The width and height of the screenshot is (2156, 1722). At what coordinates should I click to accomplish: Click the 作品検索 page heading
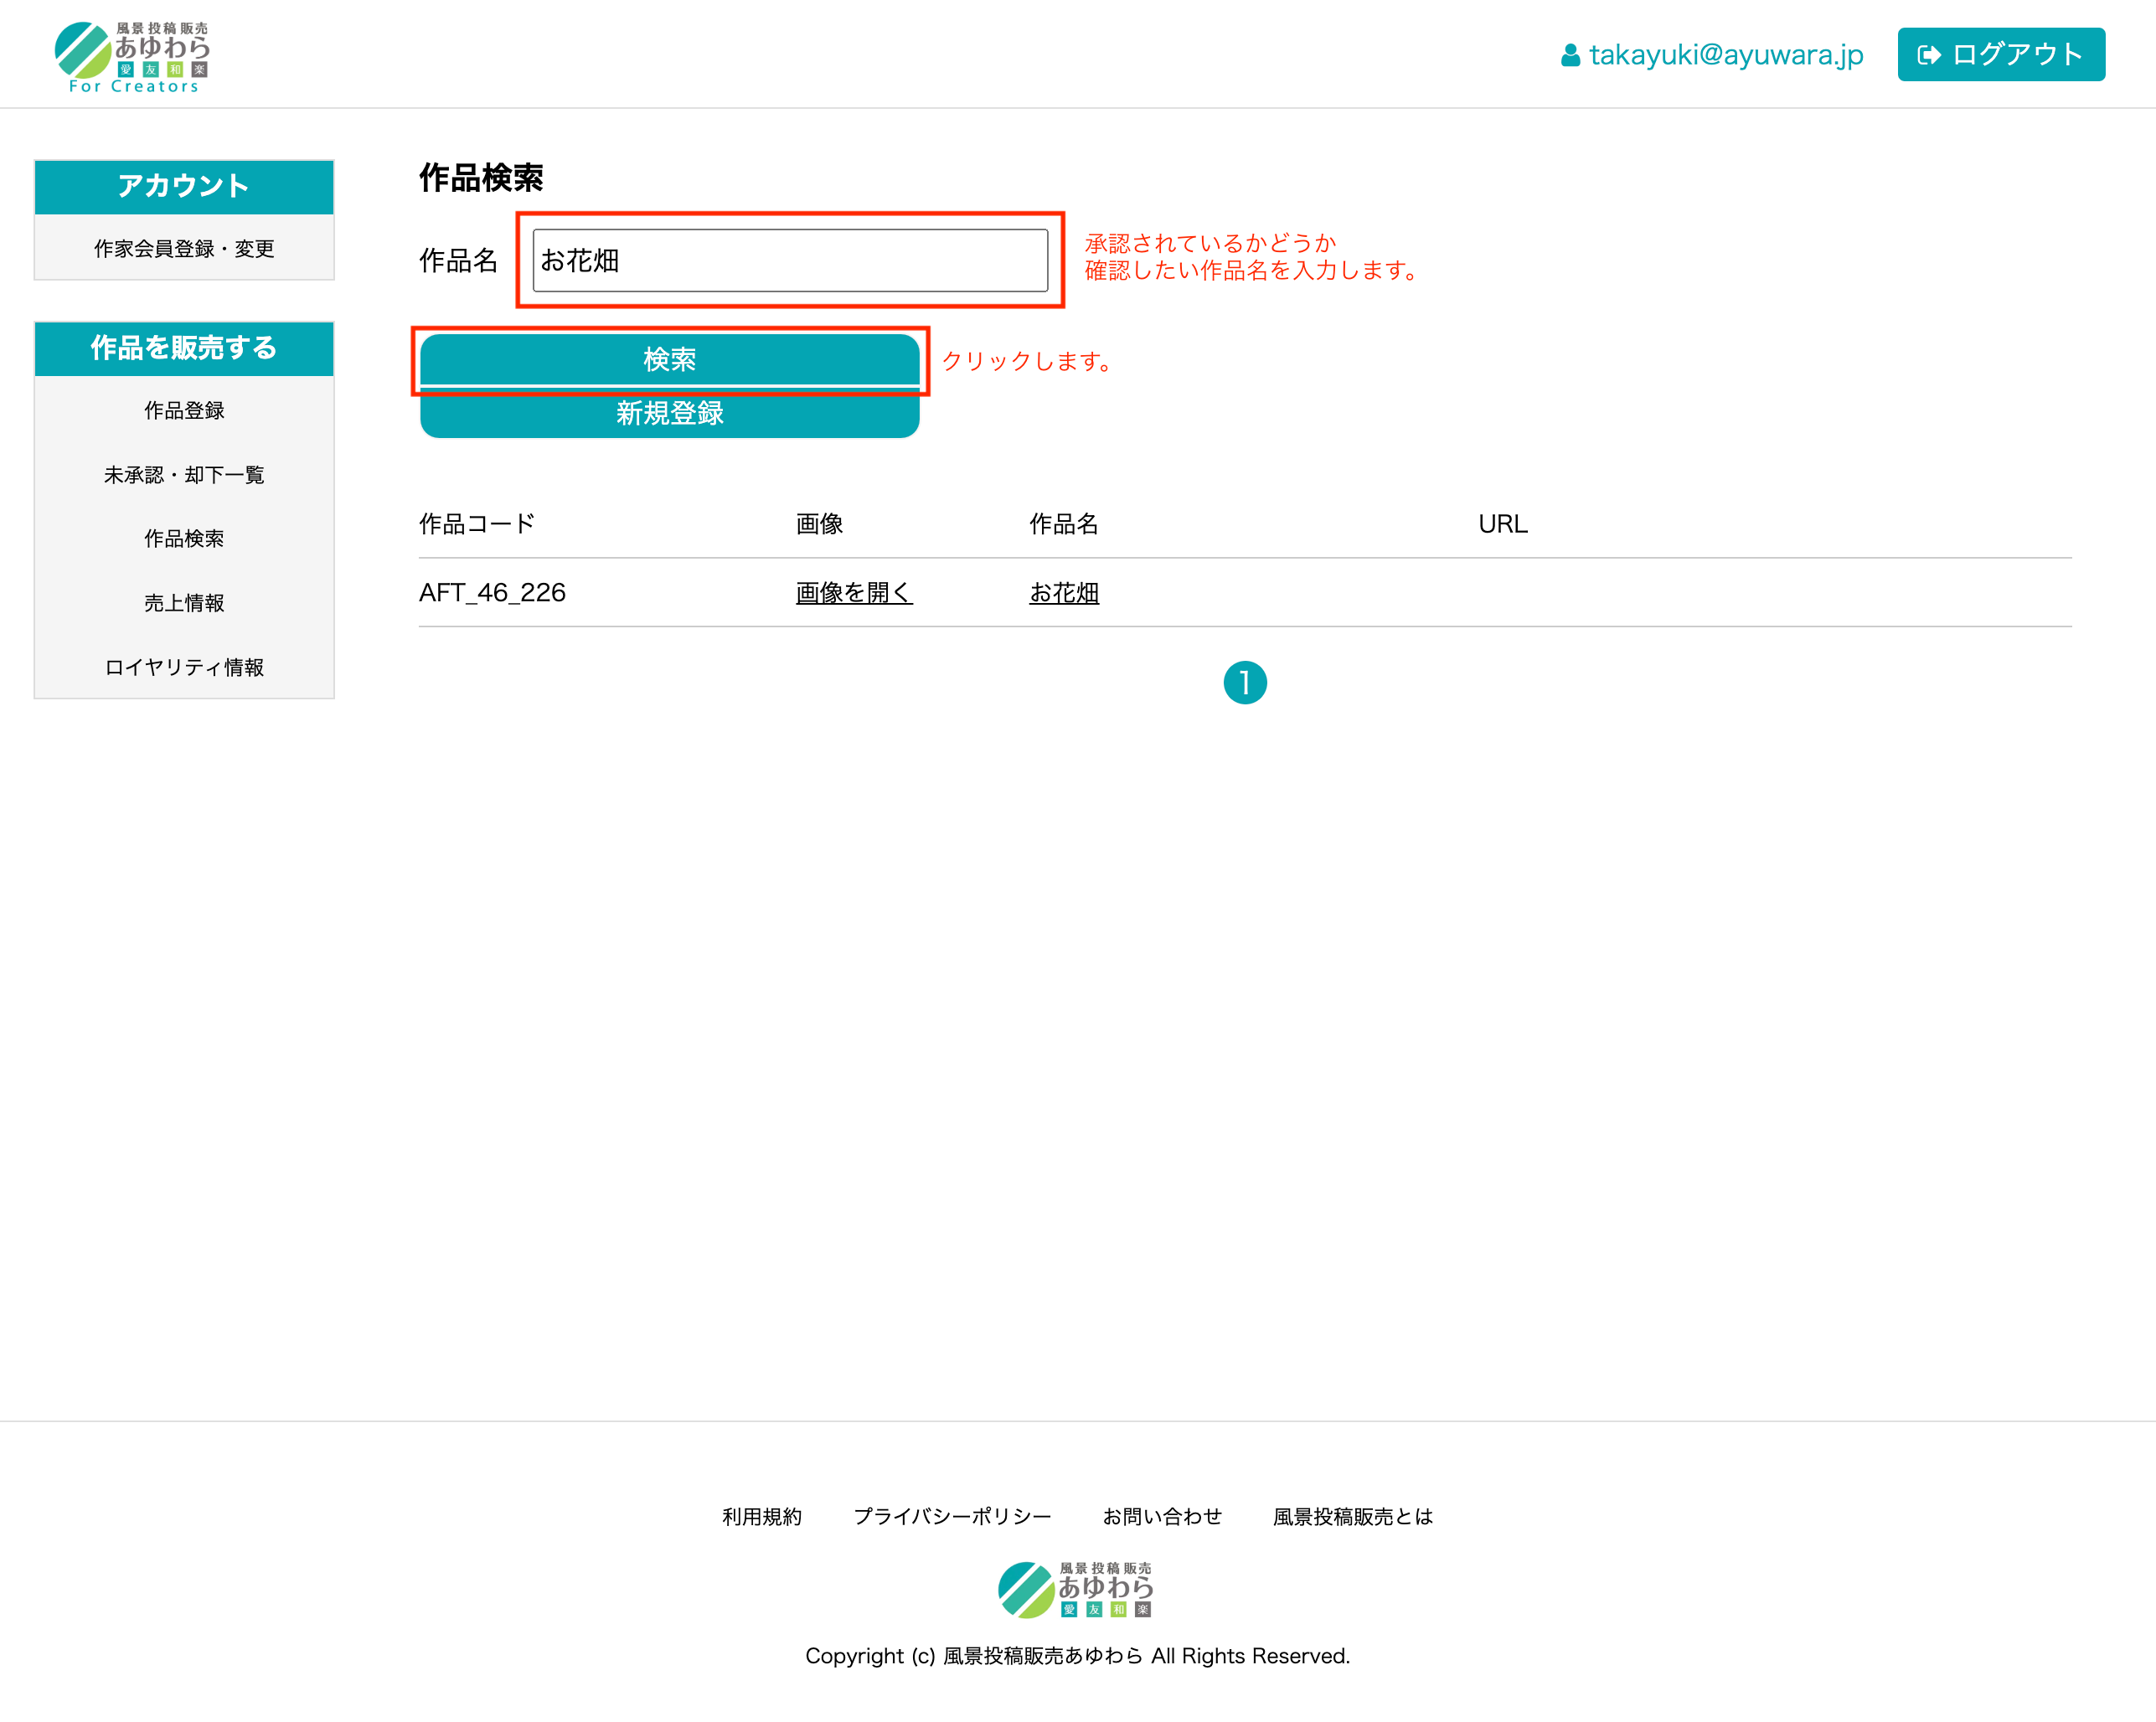(481, 177)
